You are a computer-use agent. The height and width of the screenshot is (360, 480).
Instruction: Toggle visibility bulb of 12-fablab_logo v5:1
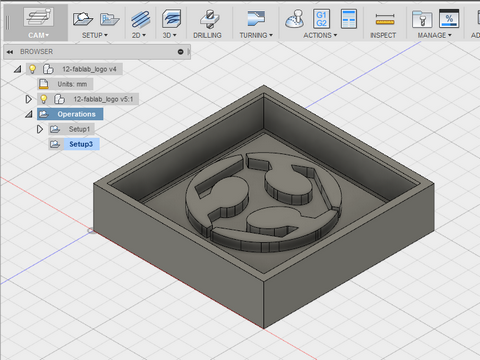click(x=44, y=99)
